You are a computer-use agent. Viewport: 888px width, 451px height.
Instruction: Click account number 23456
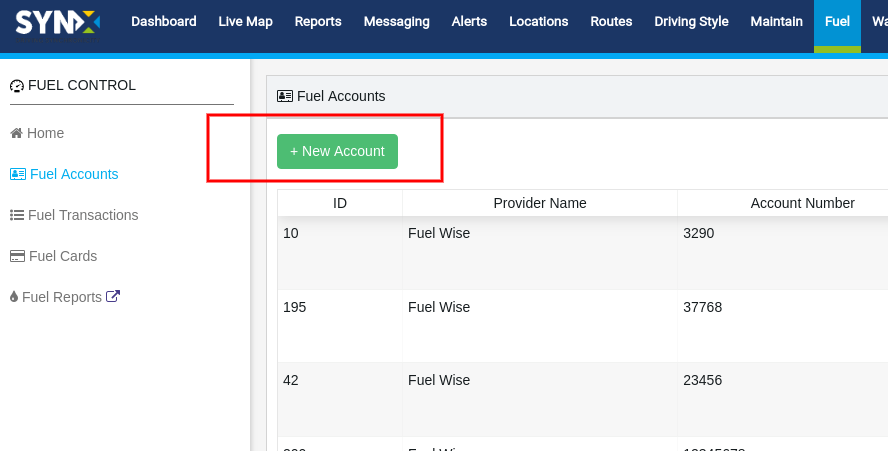pyautogui.click(x=703, y=380)
